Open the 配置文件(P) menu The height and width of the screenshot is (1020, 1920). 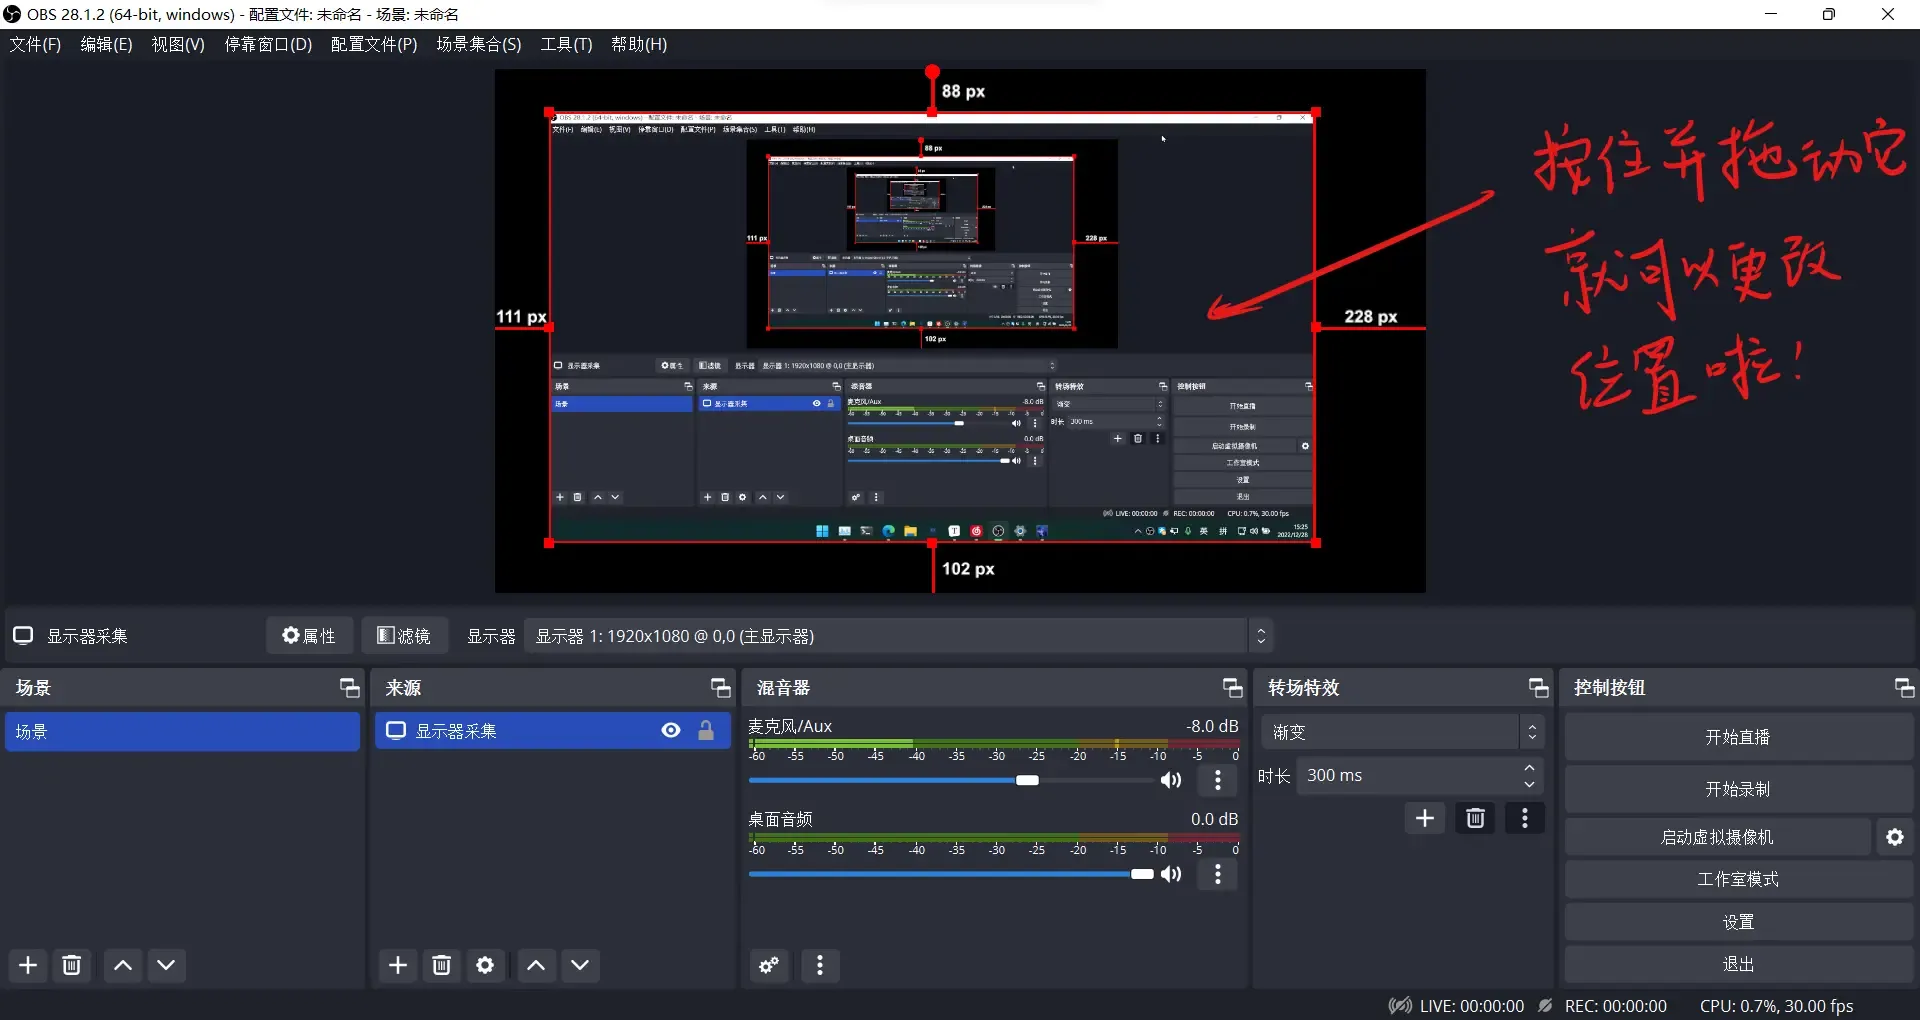coord(374,44)
